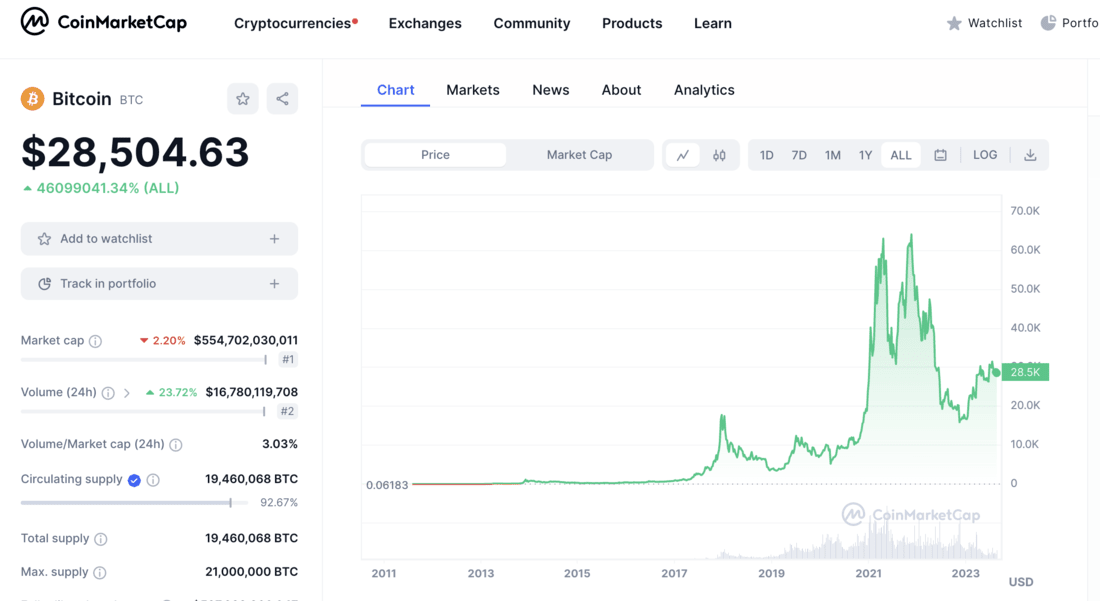Click the Add to watchlist button
This screenshot has height=601, width=1100.
pyautogui.click(x=159, y=239)
